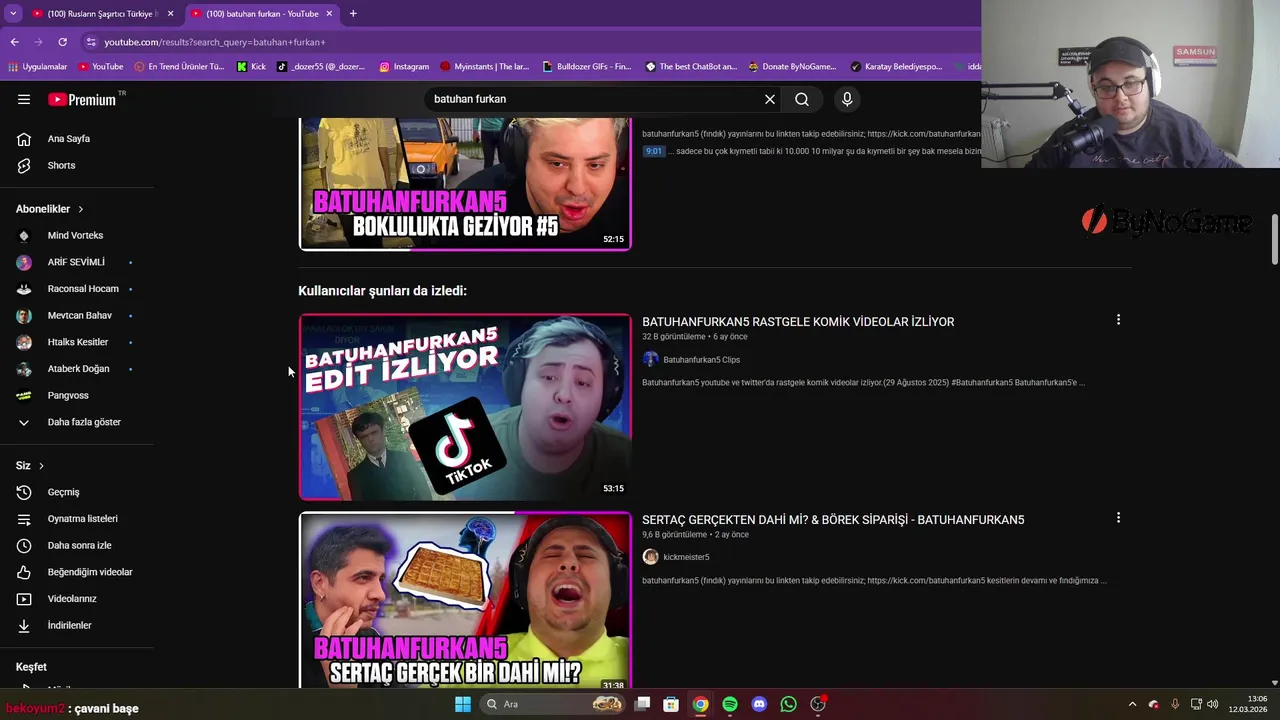Open Mind Vorteks channel subscription

pos(77,235)
